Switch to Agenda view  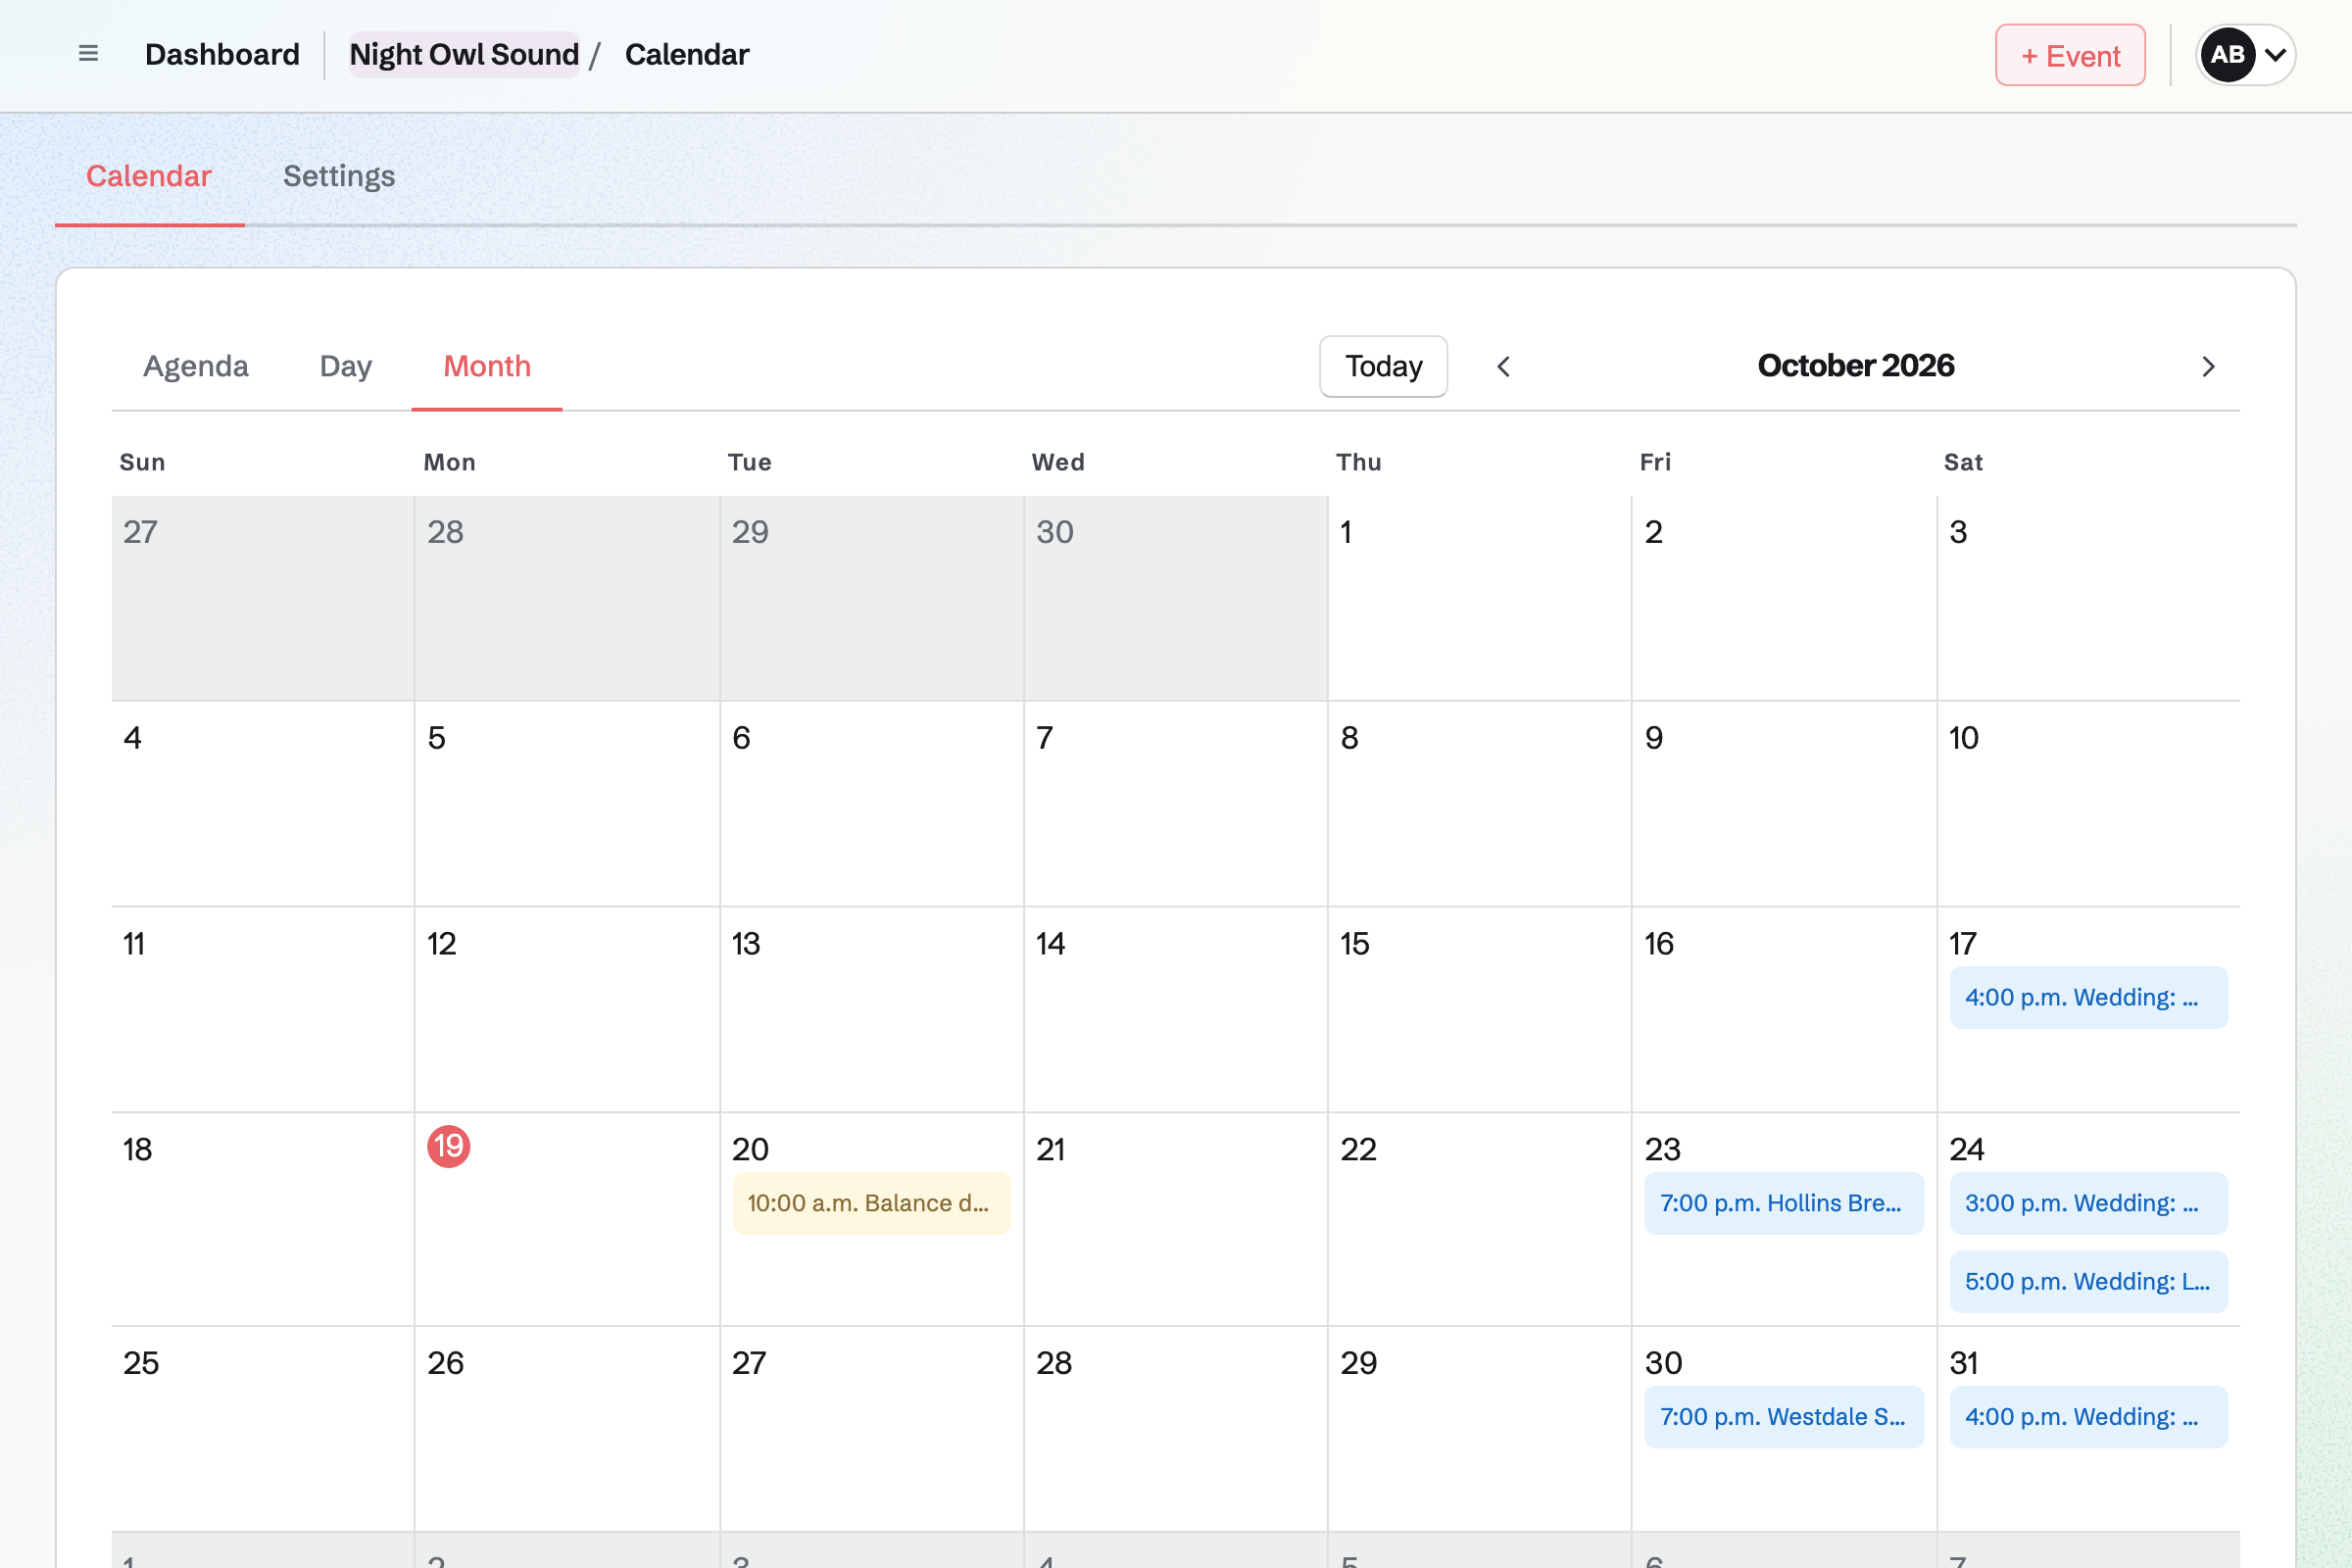pyautogui.click(x=196, y=366)
